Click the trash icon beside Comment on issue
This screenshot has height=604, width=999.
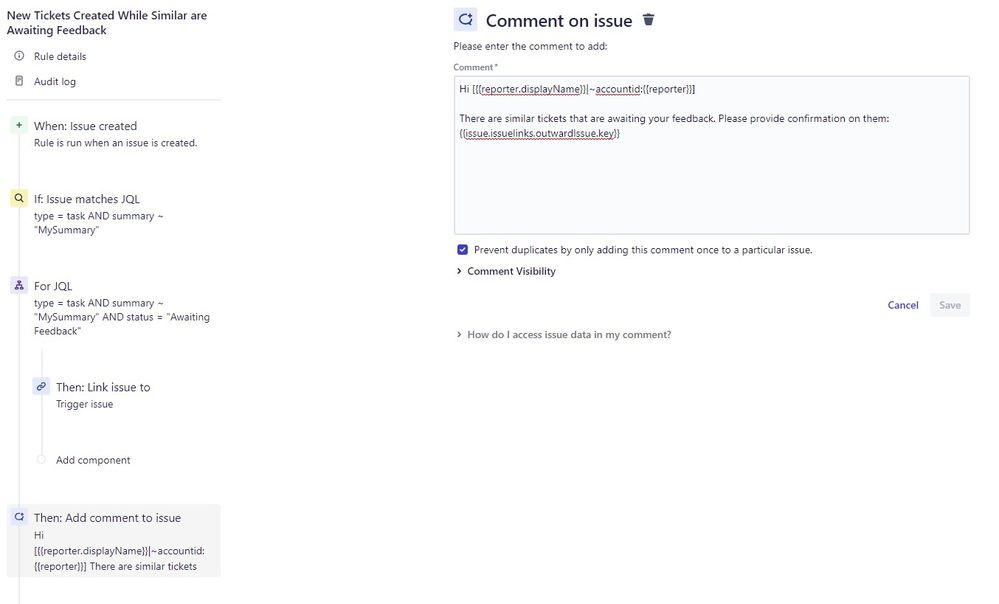648,20
